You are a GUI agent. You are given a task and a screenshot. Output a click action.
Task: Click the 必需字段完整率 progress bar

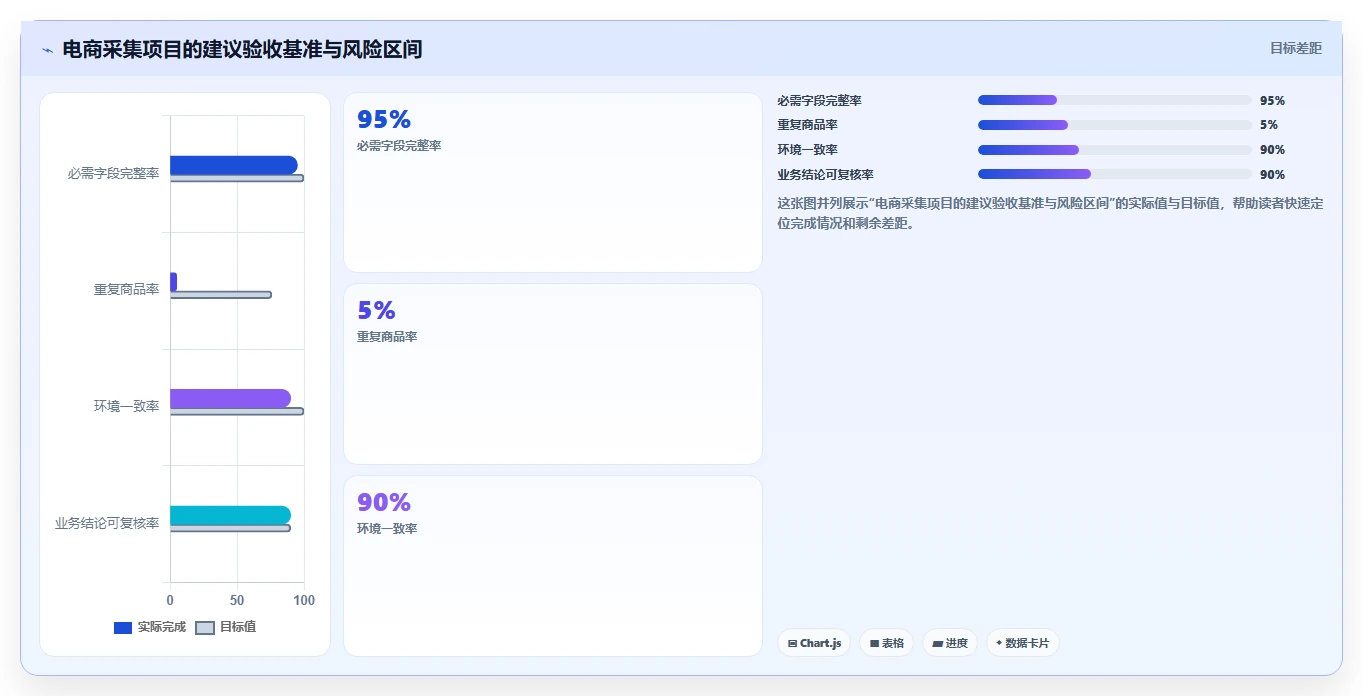(x=1115, y=100)
